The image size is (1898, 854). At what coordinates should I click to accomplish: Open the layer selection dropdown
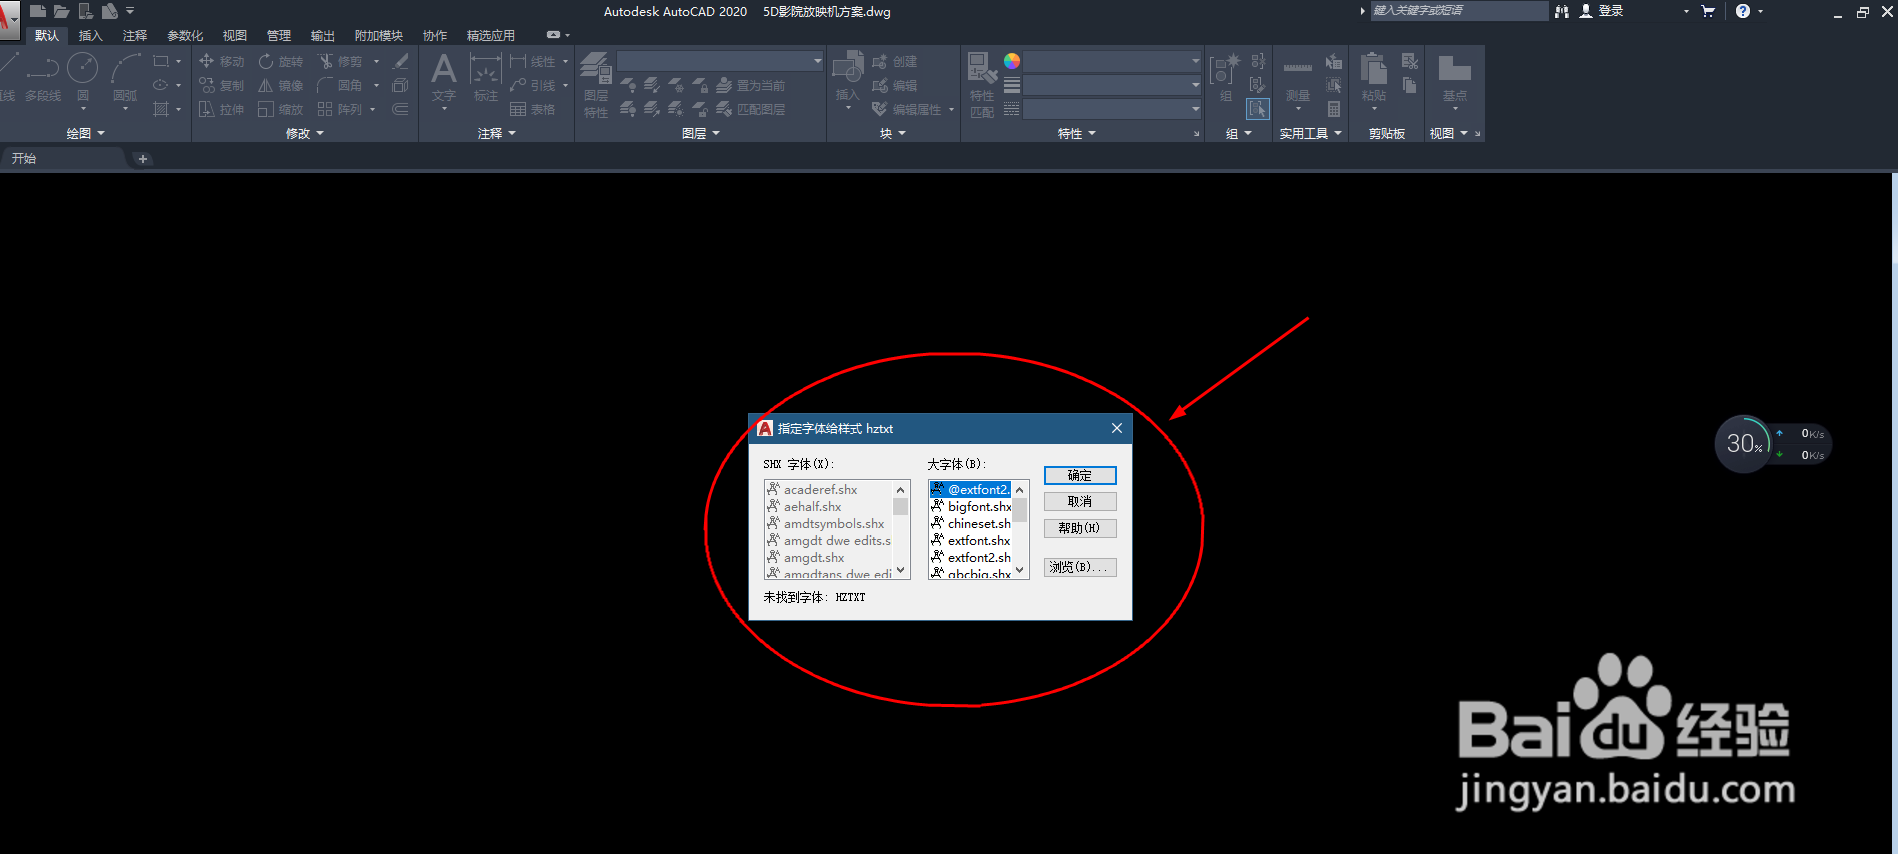click(x=720, y=61)
